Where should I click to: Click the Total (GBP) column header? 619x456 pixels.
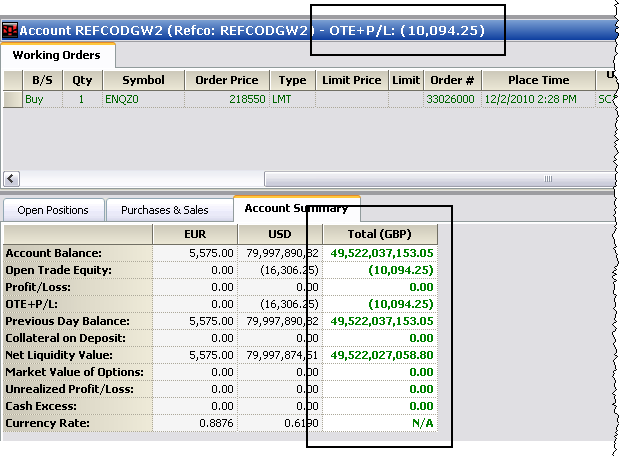click(x=379, y=234)
